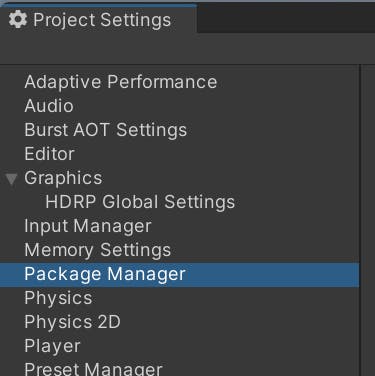Open the Physics settings category
Image resolution: width=375 pixels, height=376 pixels.
coord(58,298)
